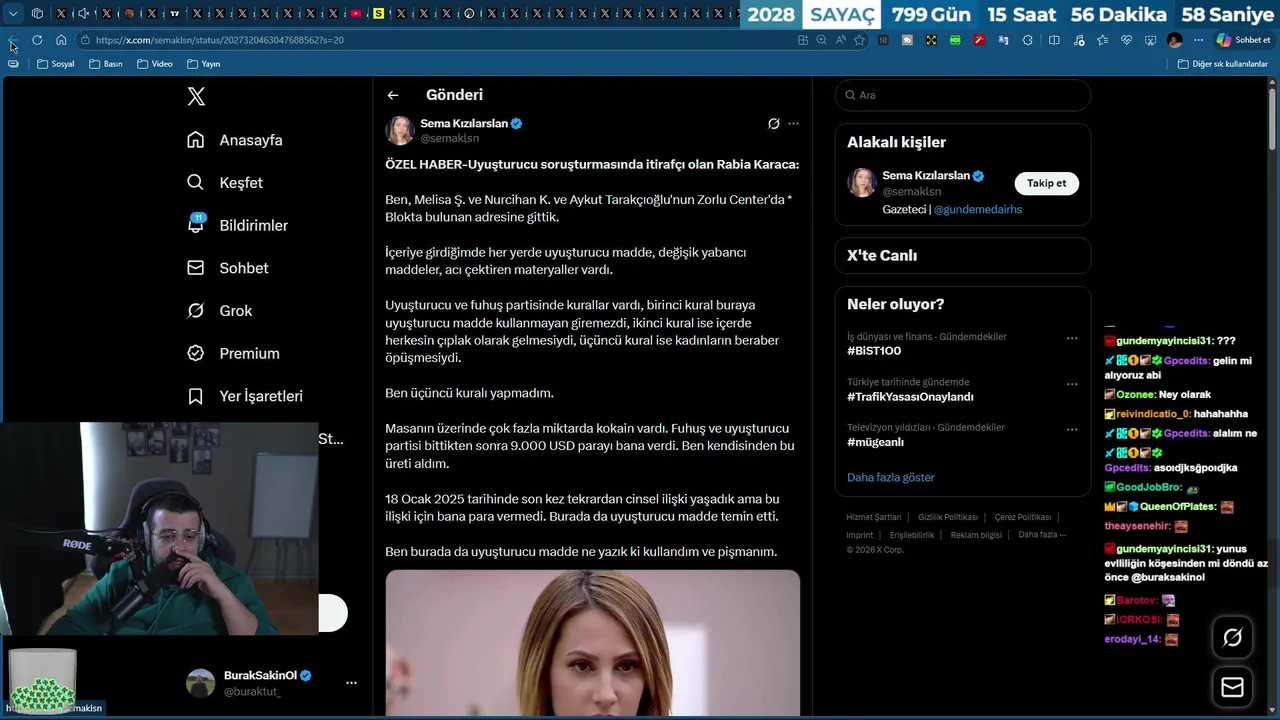Show more trends via Daha fazla göster
The width and height of the screenshot is (1280, 720).
890,477
